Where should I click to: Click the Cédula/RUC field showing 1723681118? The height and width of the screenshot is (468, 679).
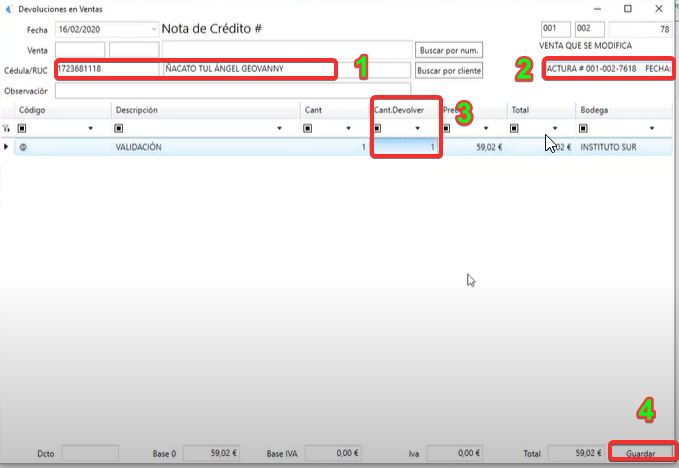pos(106,70)
